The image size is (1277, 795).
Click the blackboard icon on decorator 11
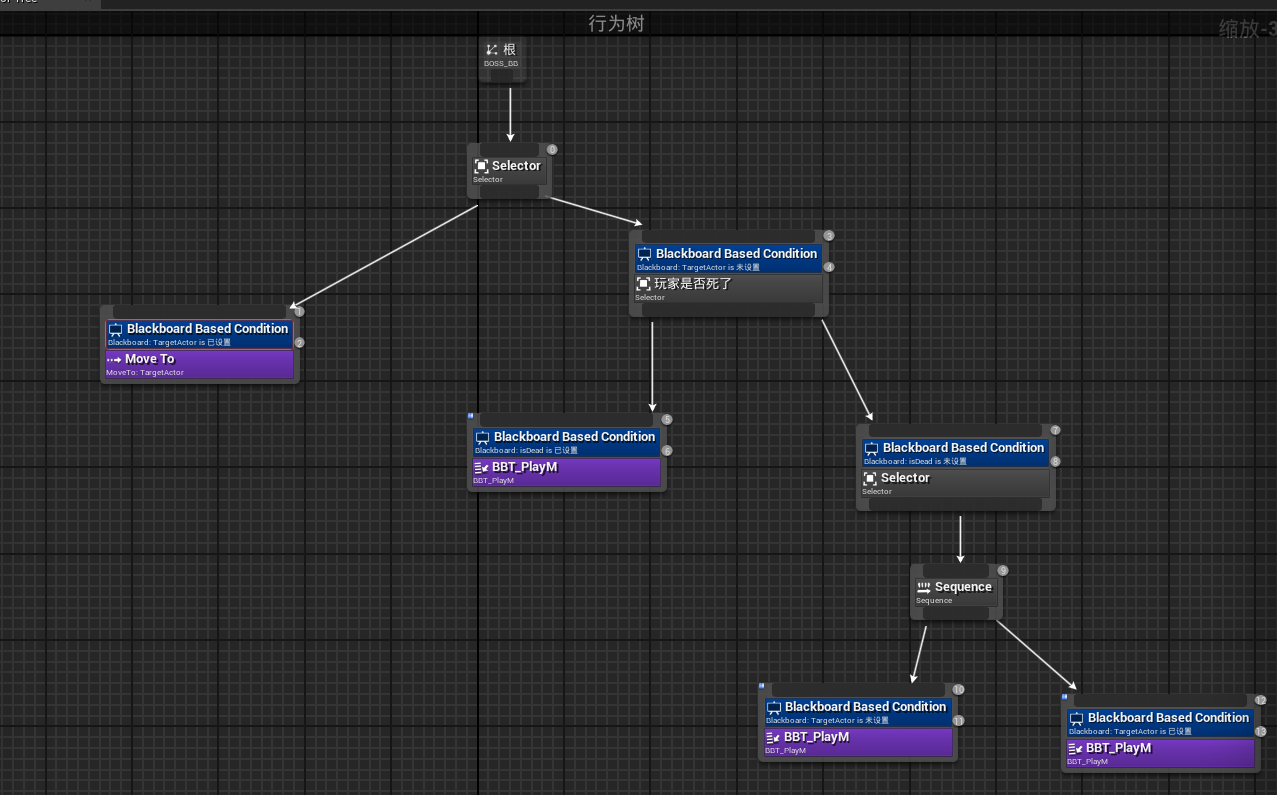click(x=773, y=707)
